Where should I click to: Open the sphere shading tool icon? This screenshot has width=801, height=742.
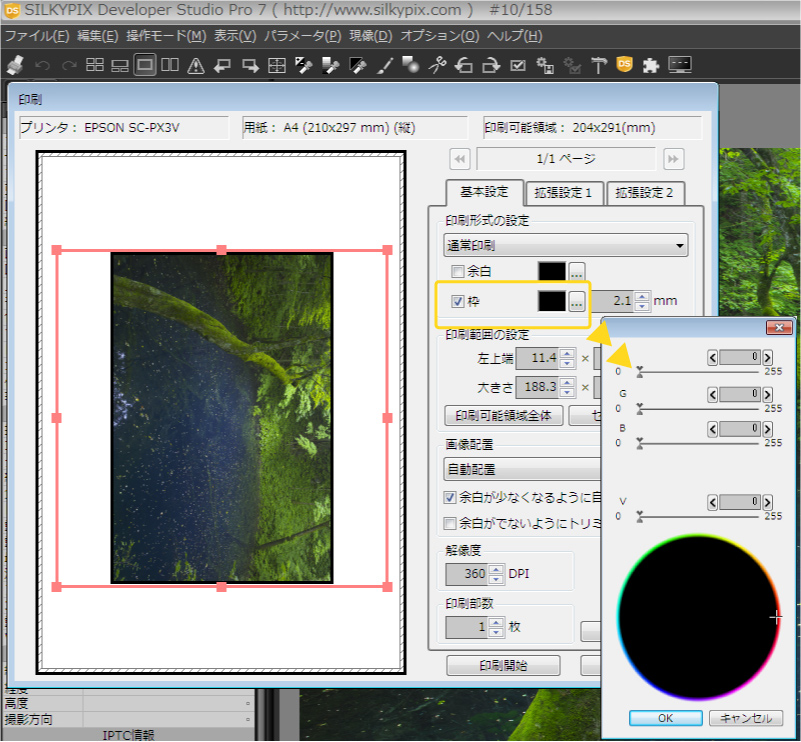coord(411,65)
